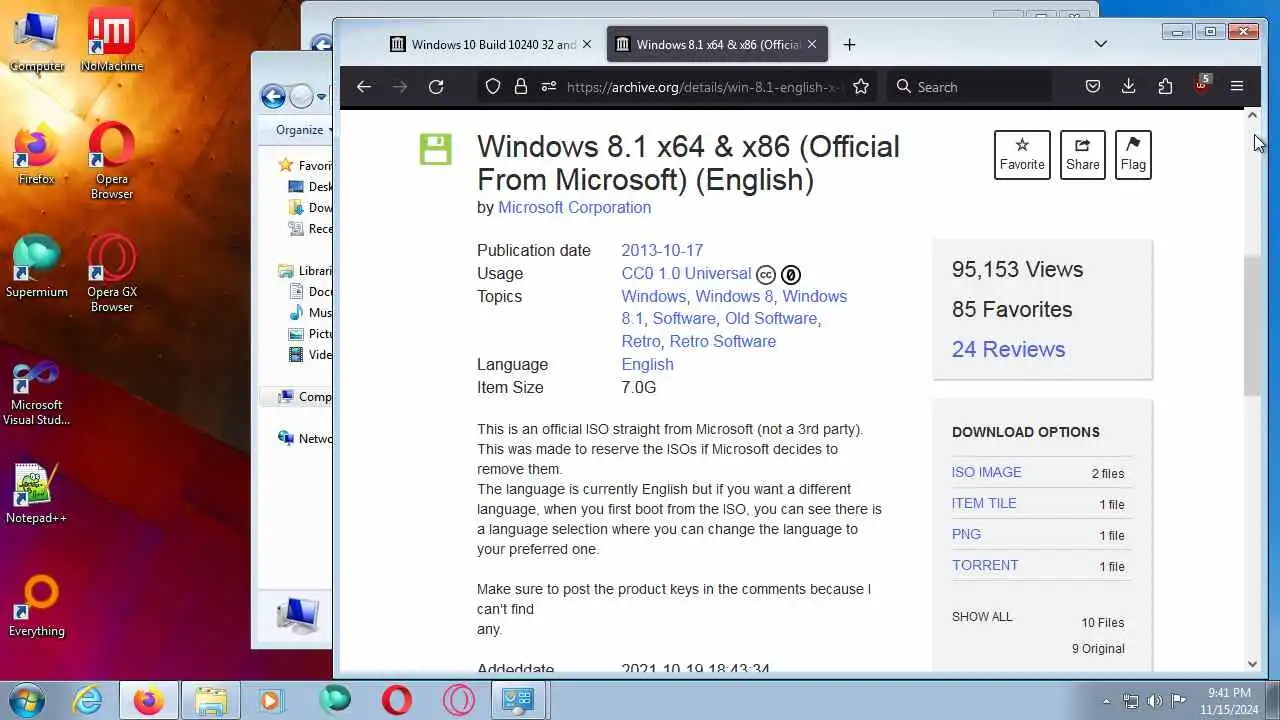1280x720 pixels.
Task: Open the Microsoft Corporation author link
Action: pos(574,207)
